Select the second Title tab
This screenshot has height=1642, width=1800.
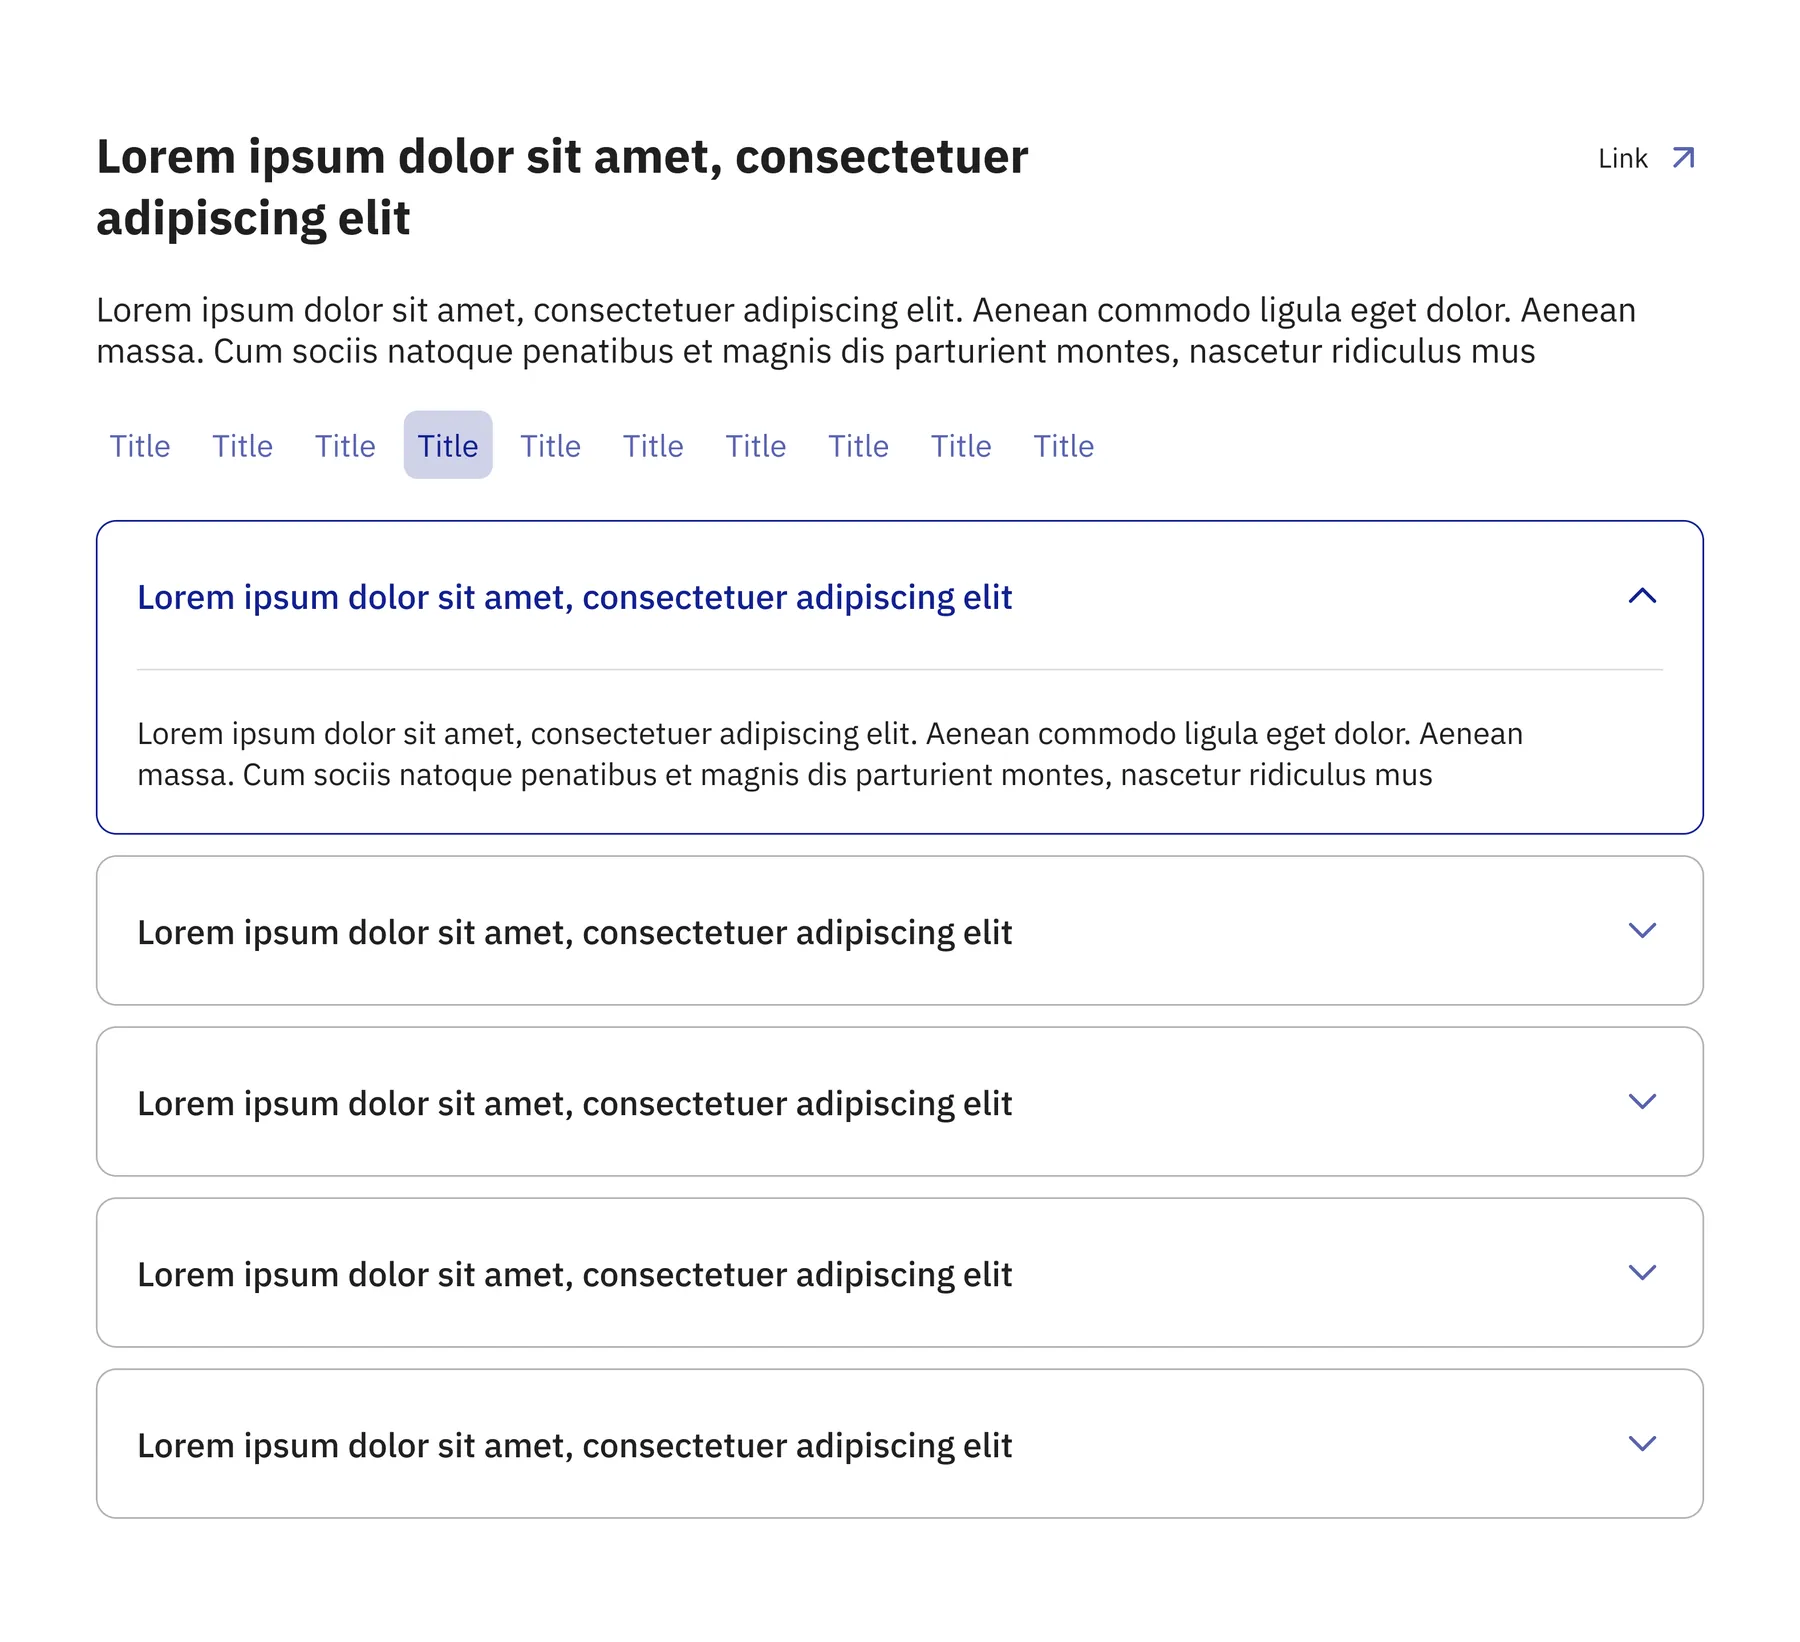pos(242,445)
